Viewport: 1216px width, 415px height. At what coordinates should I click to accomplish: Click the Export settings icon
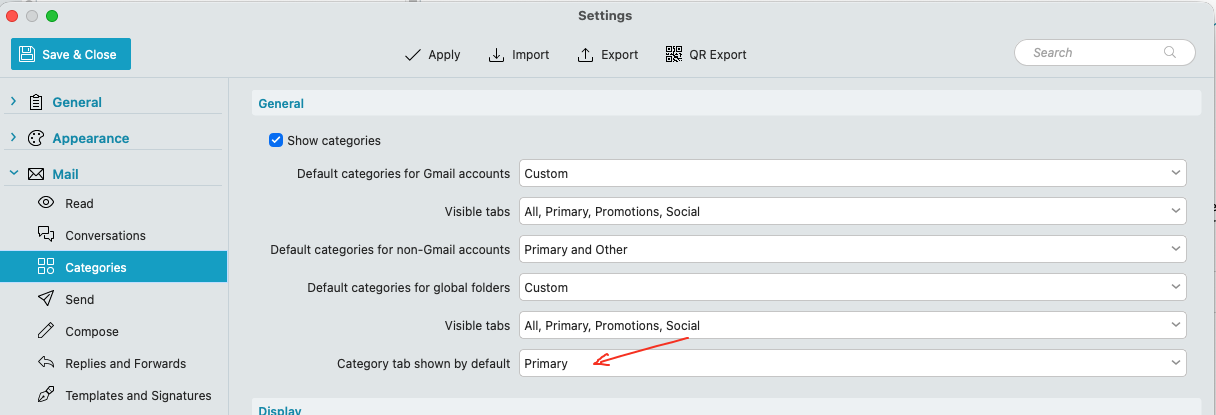click(586, 55)
